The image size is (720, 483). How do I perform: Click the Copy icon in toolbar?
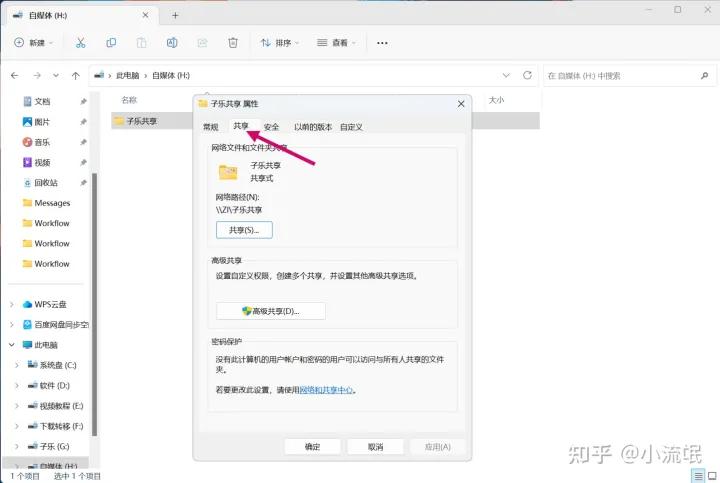click(111, 43)
